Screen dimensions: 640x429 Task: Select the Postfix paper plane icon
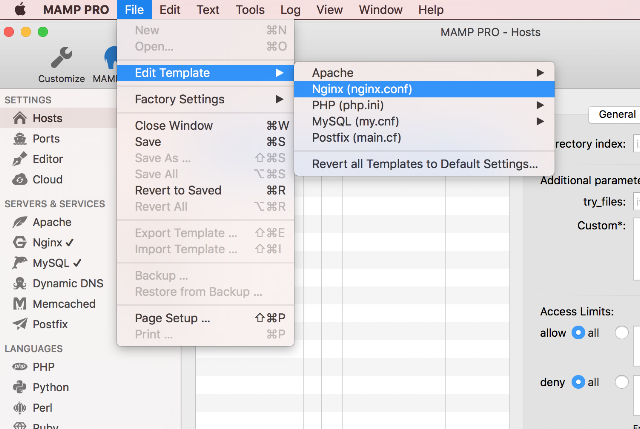tap(20, 324)
